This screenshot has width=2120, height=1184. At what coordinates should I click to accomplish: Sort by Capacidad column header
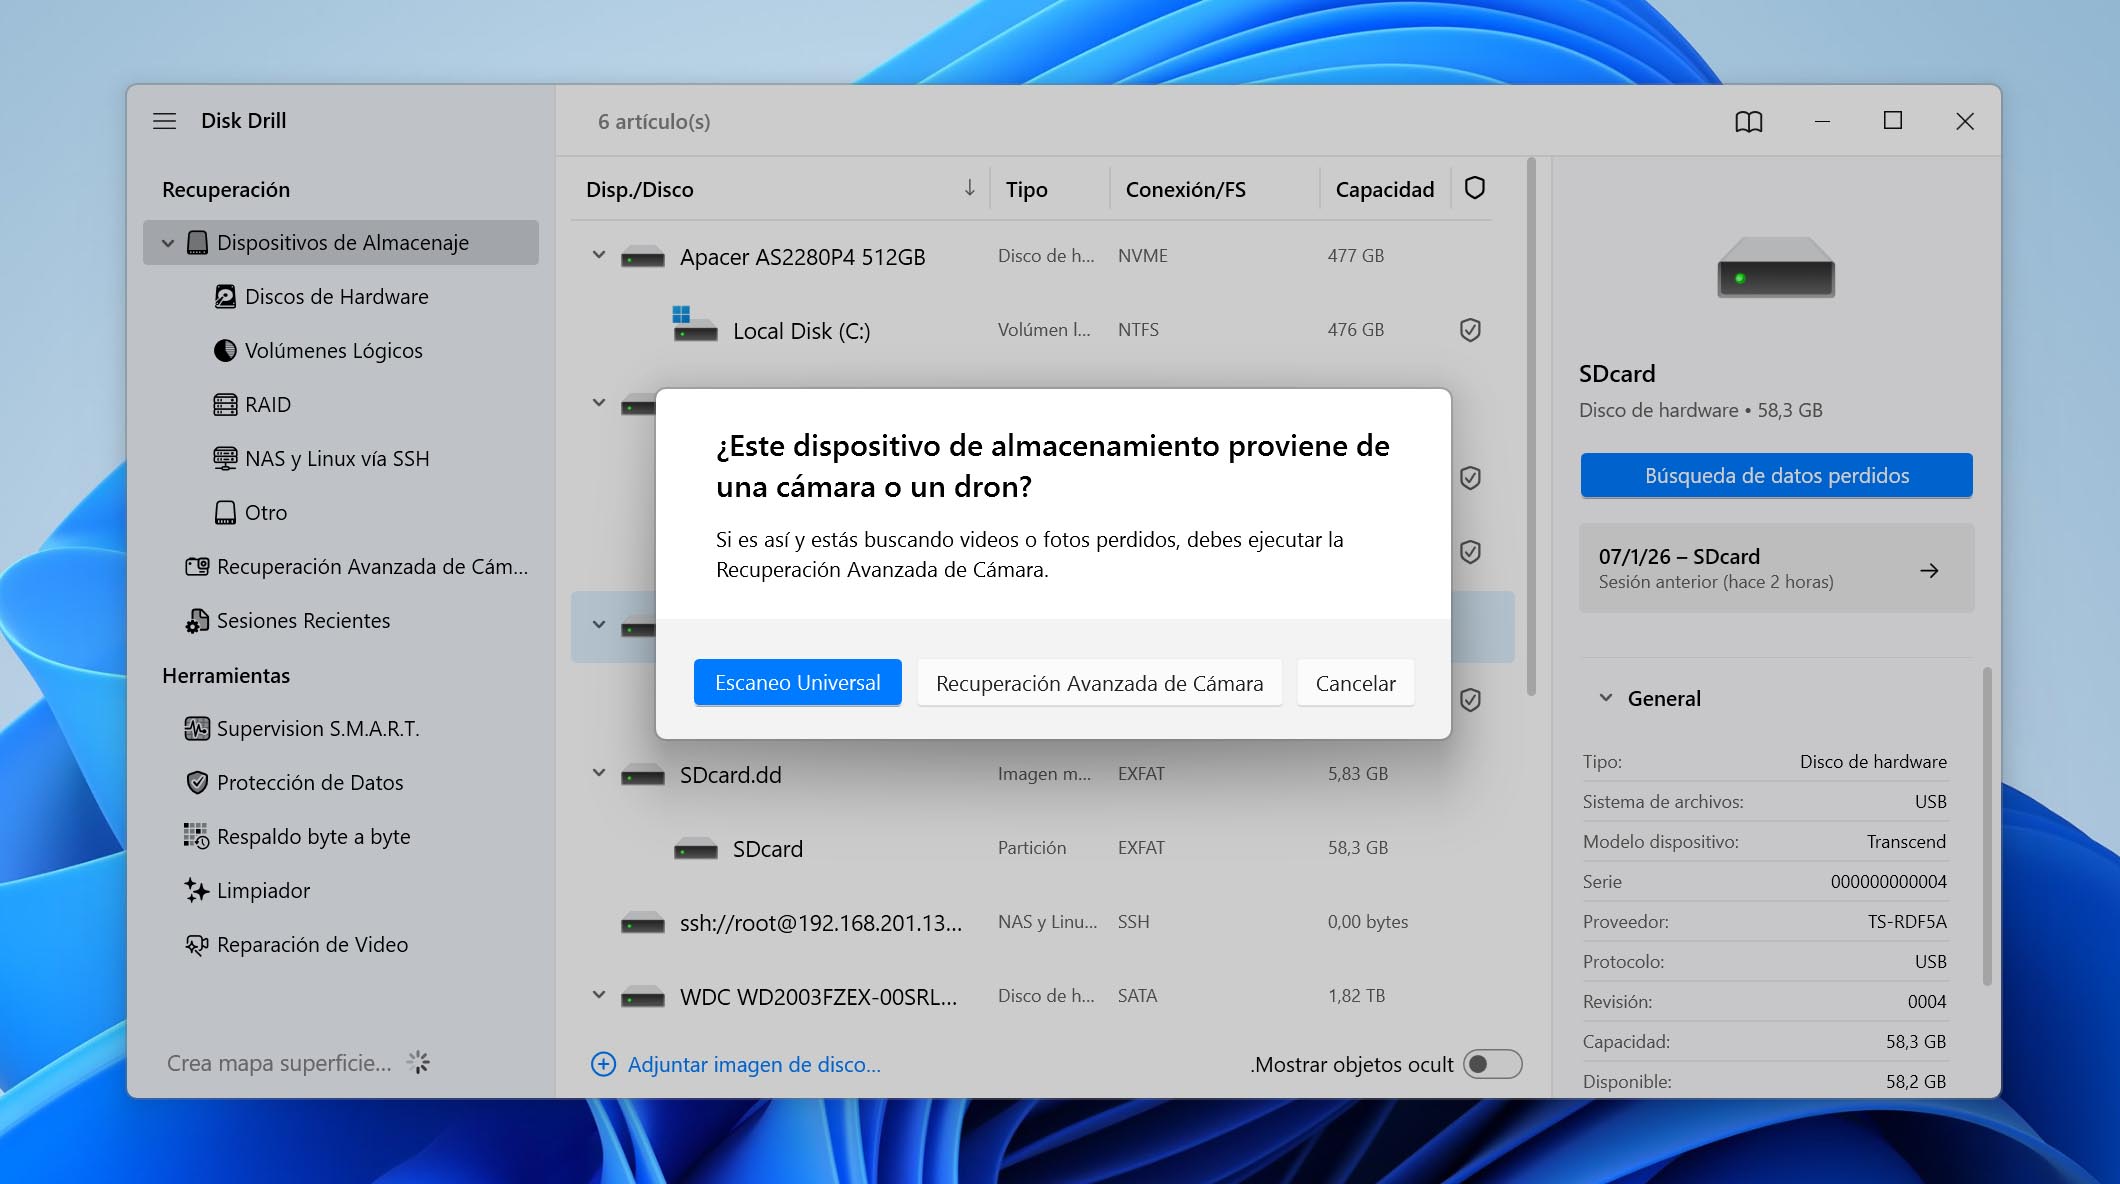(1385, 189)
